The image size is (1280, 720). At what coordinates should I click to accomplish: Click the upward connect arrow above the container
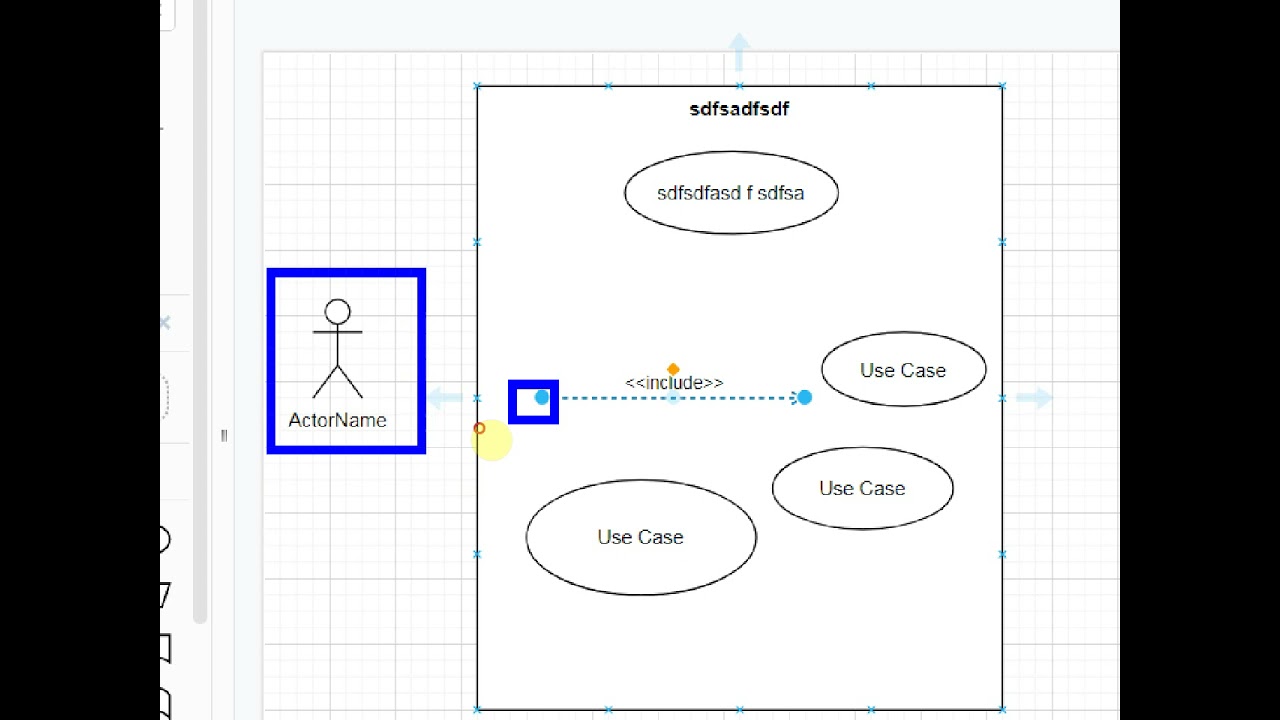(739, 50)
